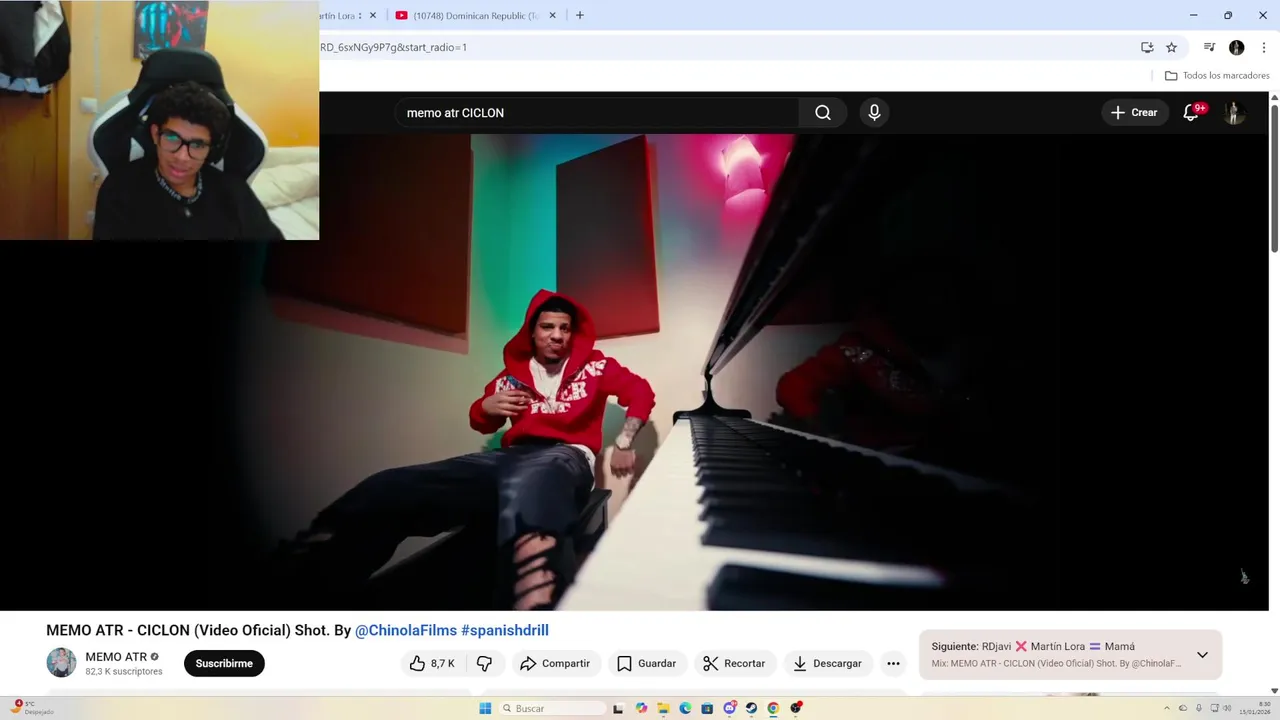Open Task View in taskbar
This screenshot has height=720, width=1280.
point(618,708)
